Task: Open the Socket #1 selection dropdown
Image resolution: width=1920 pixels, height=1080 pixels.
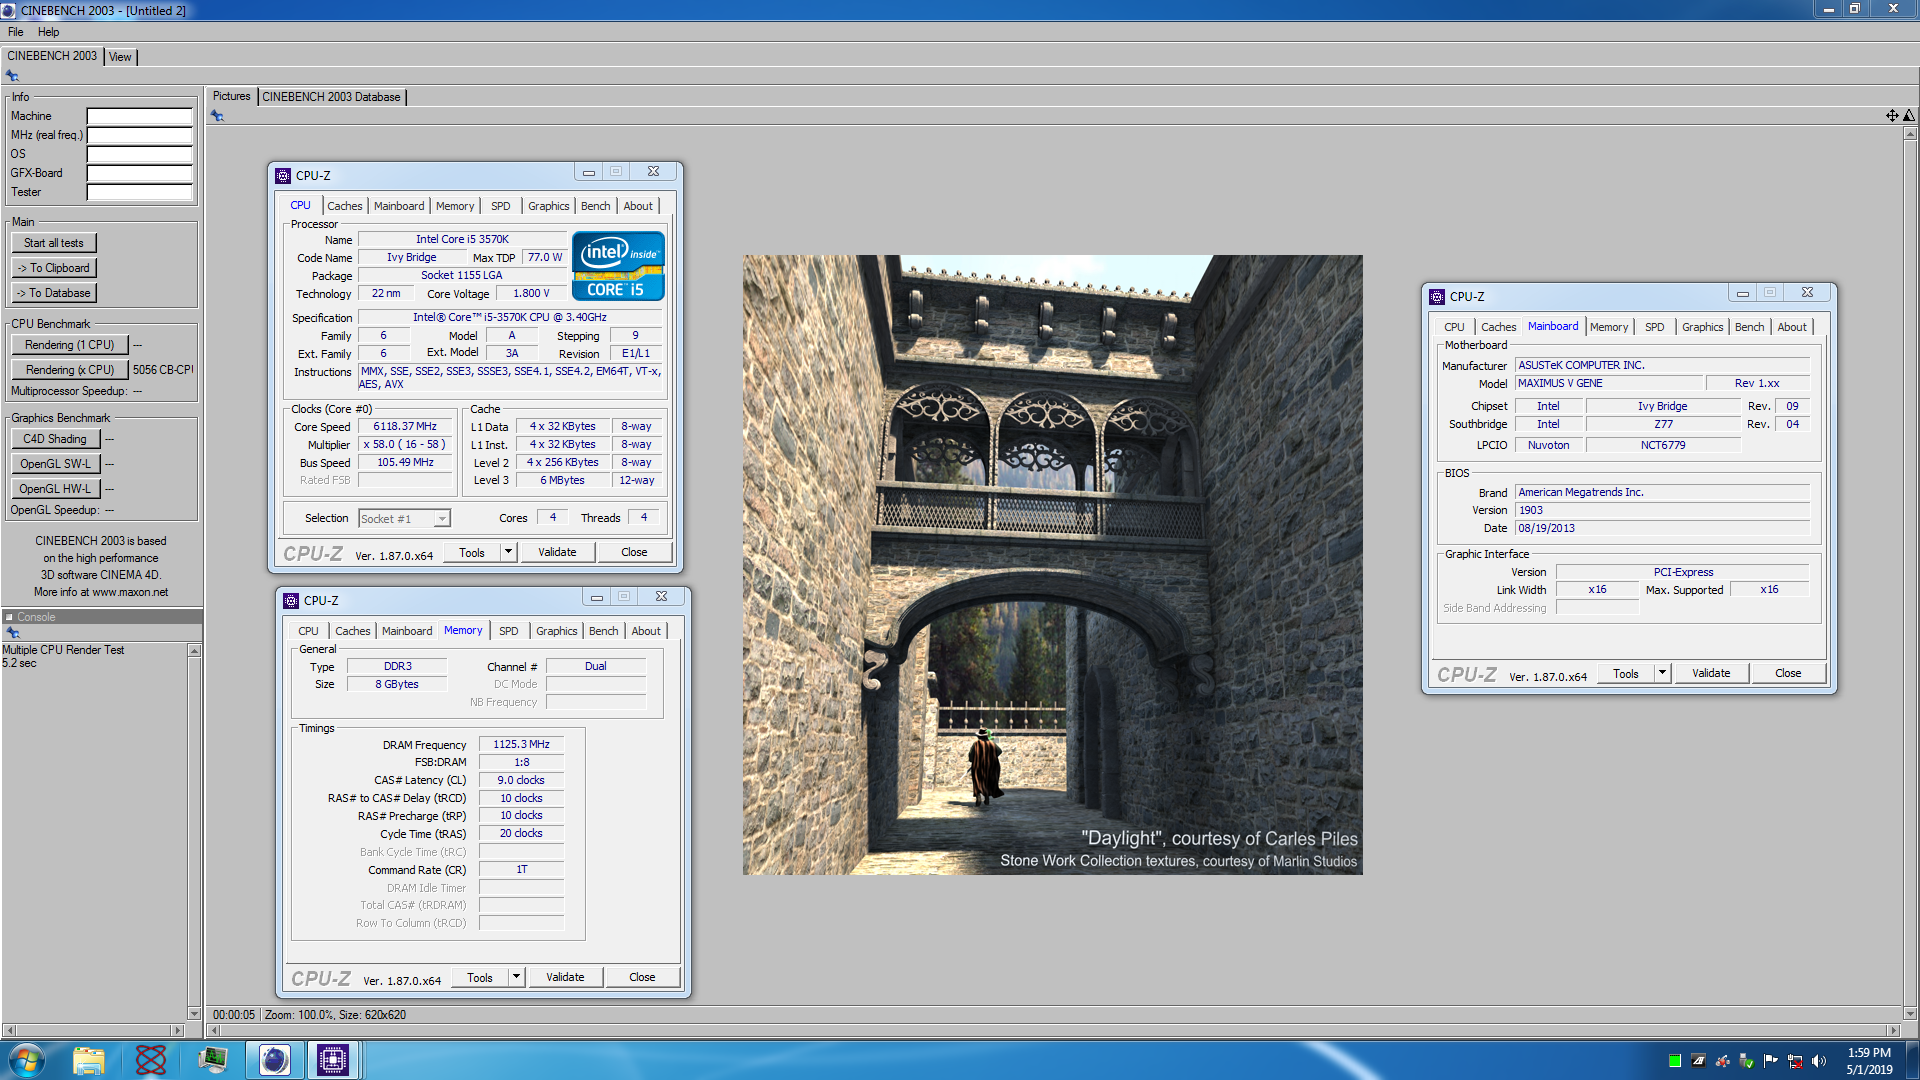Action: 441,518
